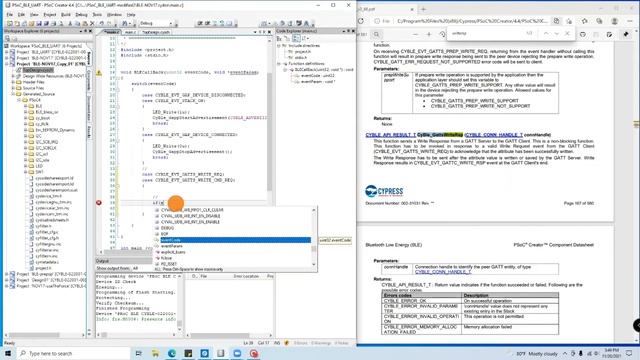
Task: Expand the Header Files folder
Action: [13, 82]
